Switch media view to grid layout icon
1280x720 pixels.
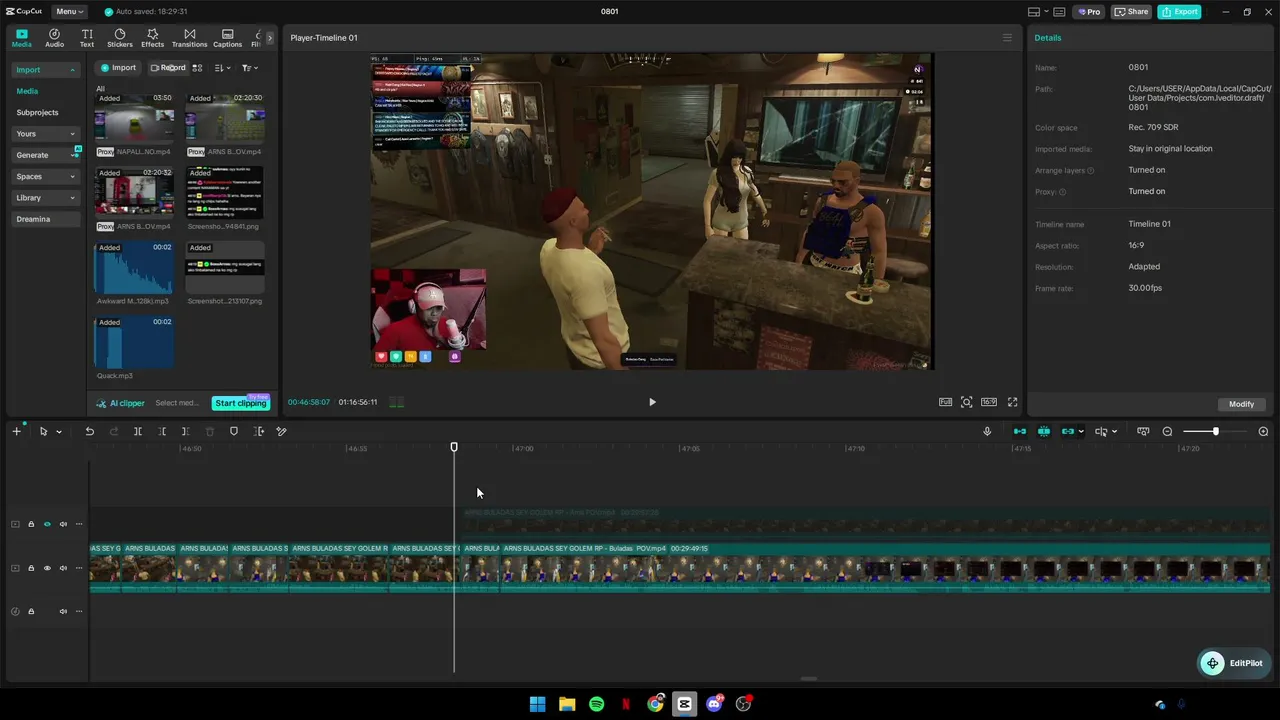click(197, 68)
